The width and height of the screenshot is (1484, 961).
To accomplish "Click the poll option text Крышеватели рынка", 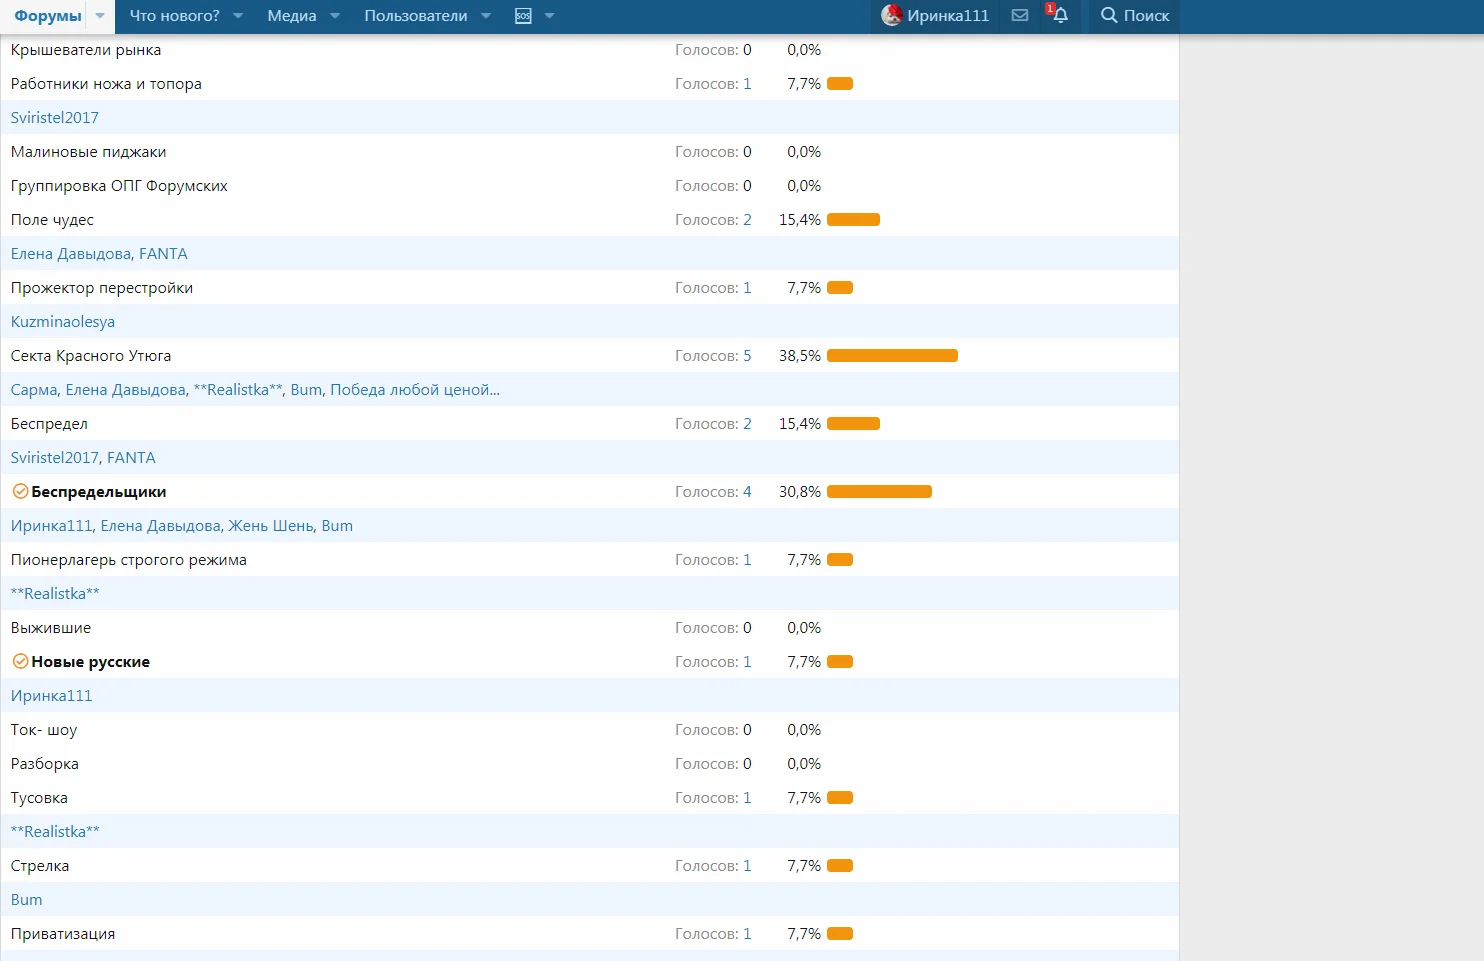I will coord(86,50).
